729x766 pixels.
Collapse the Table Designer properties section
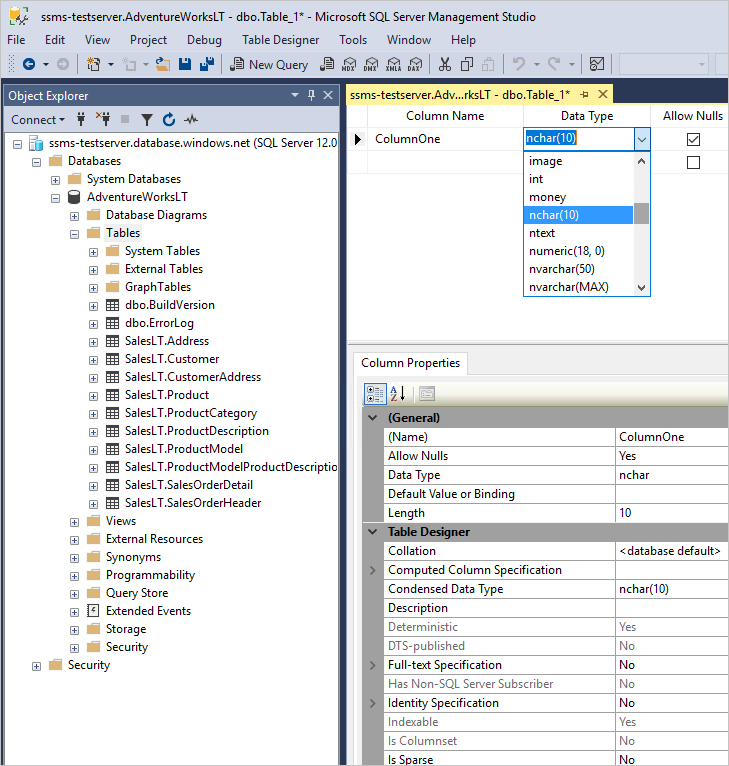(373, 532)
